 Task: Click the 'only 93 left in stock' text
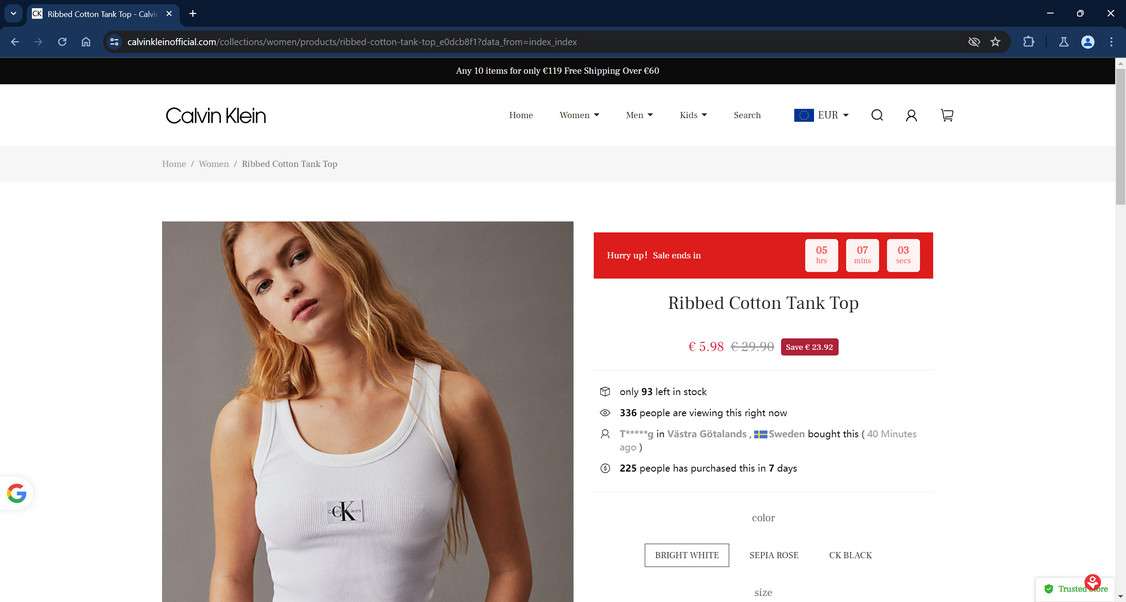coord(663,392)
